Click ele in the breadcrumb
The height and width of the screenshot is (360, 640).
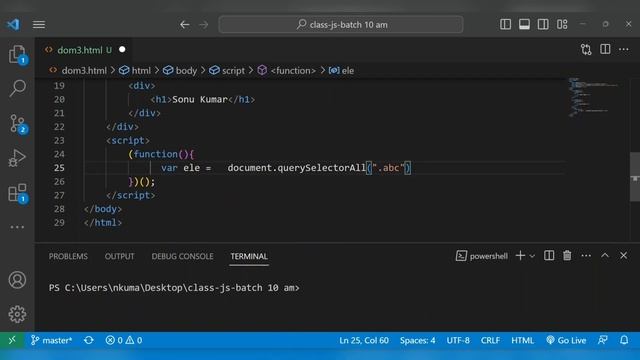click(x=348, y=71)
